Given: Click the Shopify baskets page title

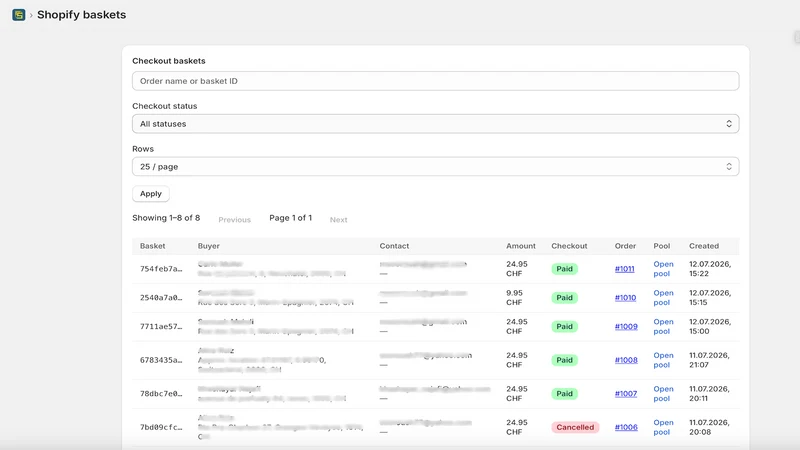Looking at the screenshot, I should point(82,15).
